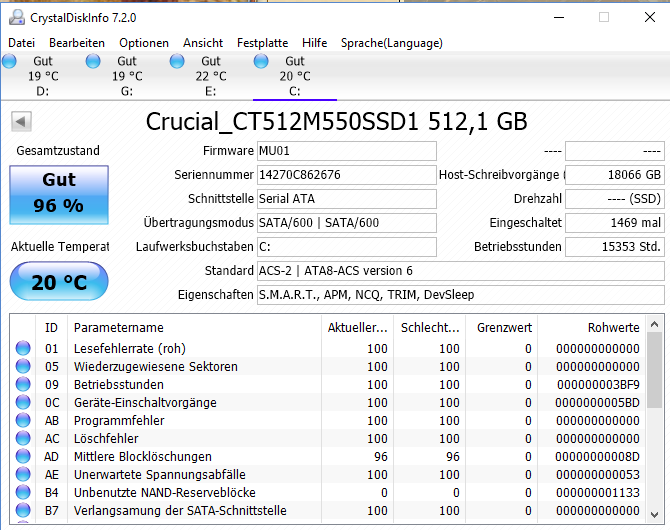Screen dimensions: 670x530
Task: Click raw value 000000001133
Action: tap(598, 492)
